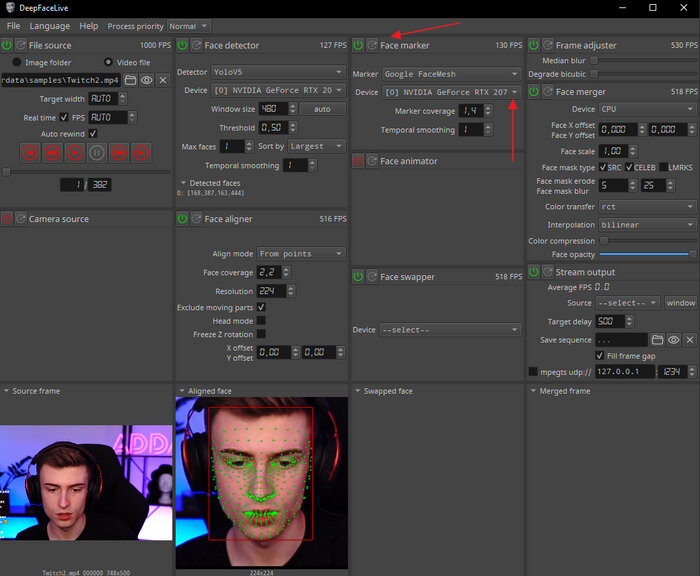The width and height of the screenshot is (700, 576).
Task: Reveal video file path eye icon
Action: [x=146, y=80]
